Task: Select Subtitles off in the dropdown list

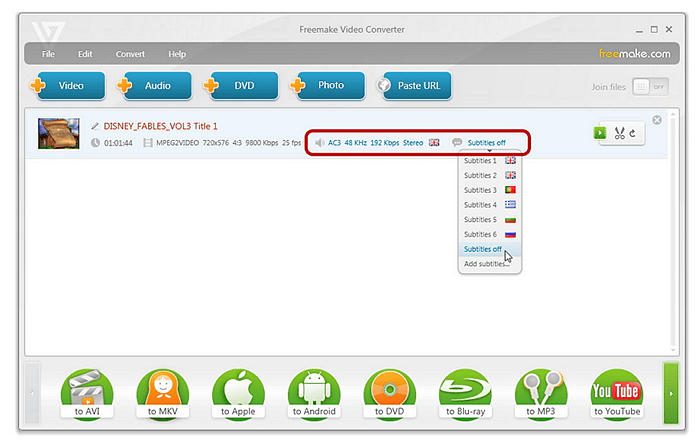Action: [490, 249]
